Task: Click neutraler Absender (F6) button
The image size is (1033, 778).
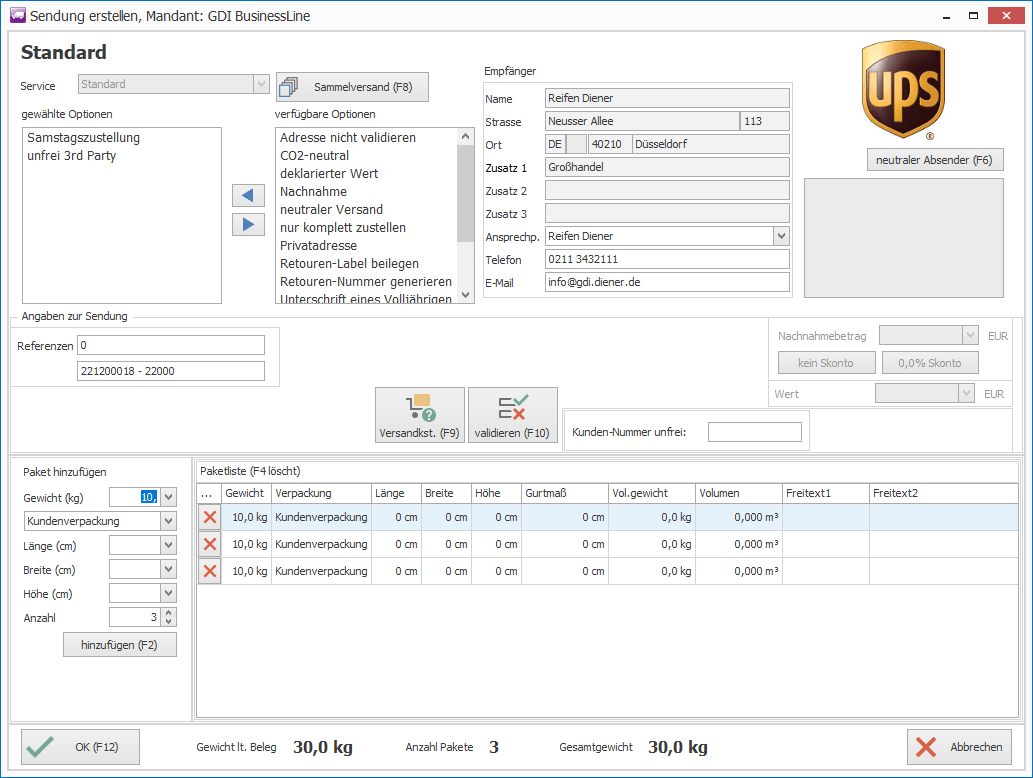Action: (x=933, y=160)
